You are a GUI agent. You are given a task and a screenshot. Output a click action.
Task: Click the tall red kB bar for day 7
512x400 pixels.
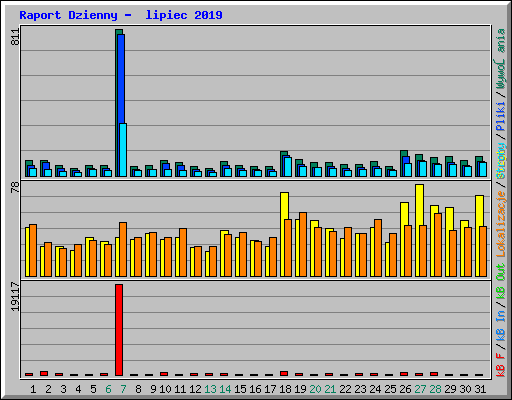(x=119, y=330)
